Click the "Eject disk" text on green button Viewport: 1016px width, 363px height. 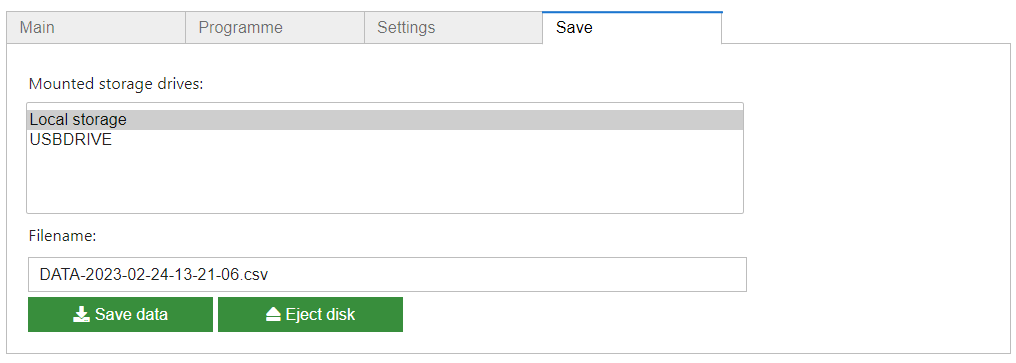point(320,314)
